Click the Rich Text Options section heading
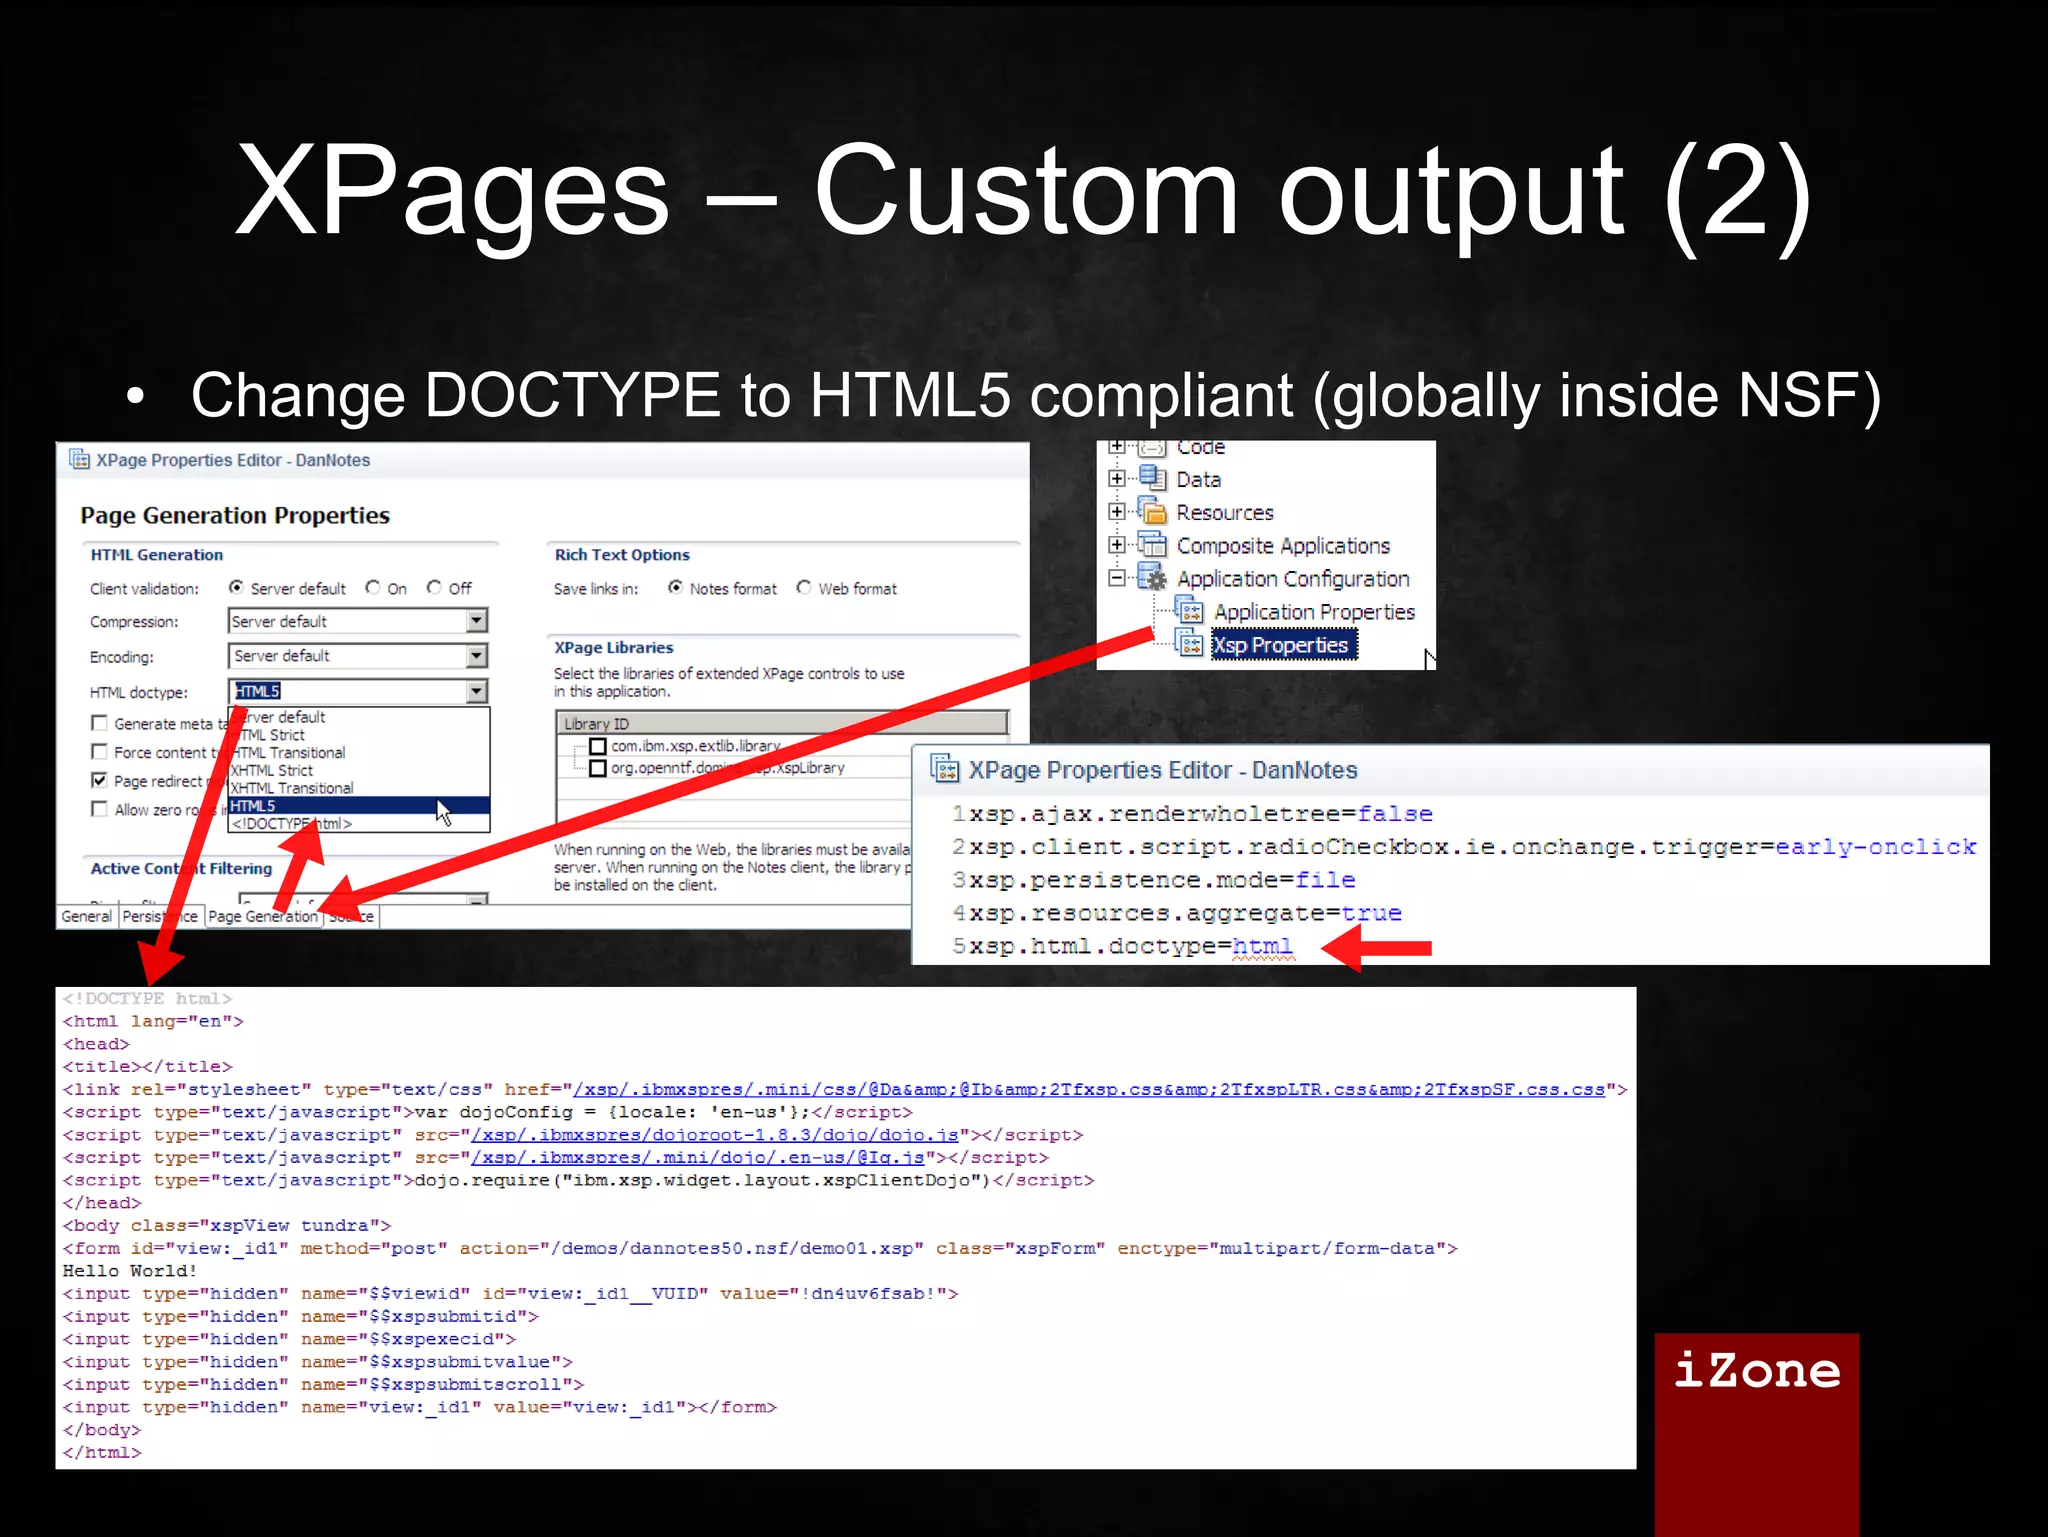The height and width of the screenshot is (1537, 2048). point(622,554)
